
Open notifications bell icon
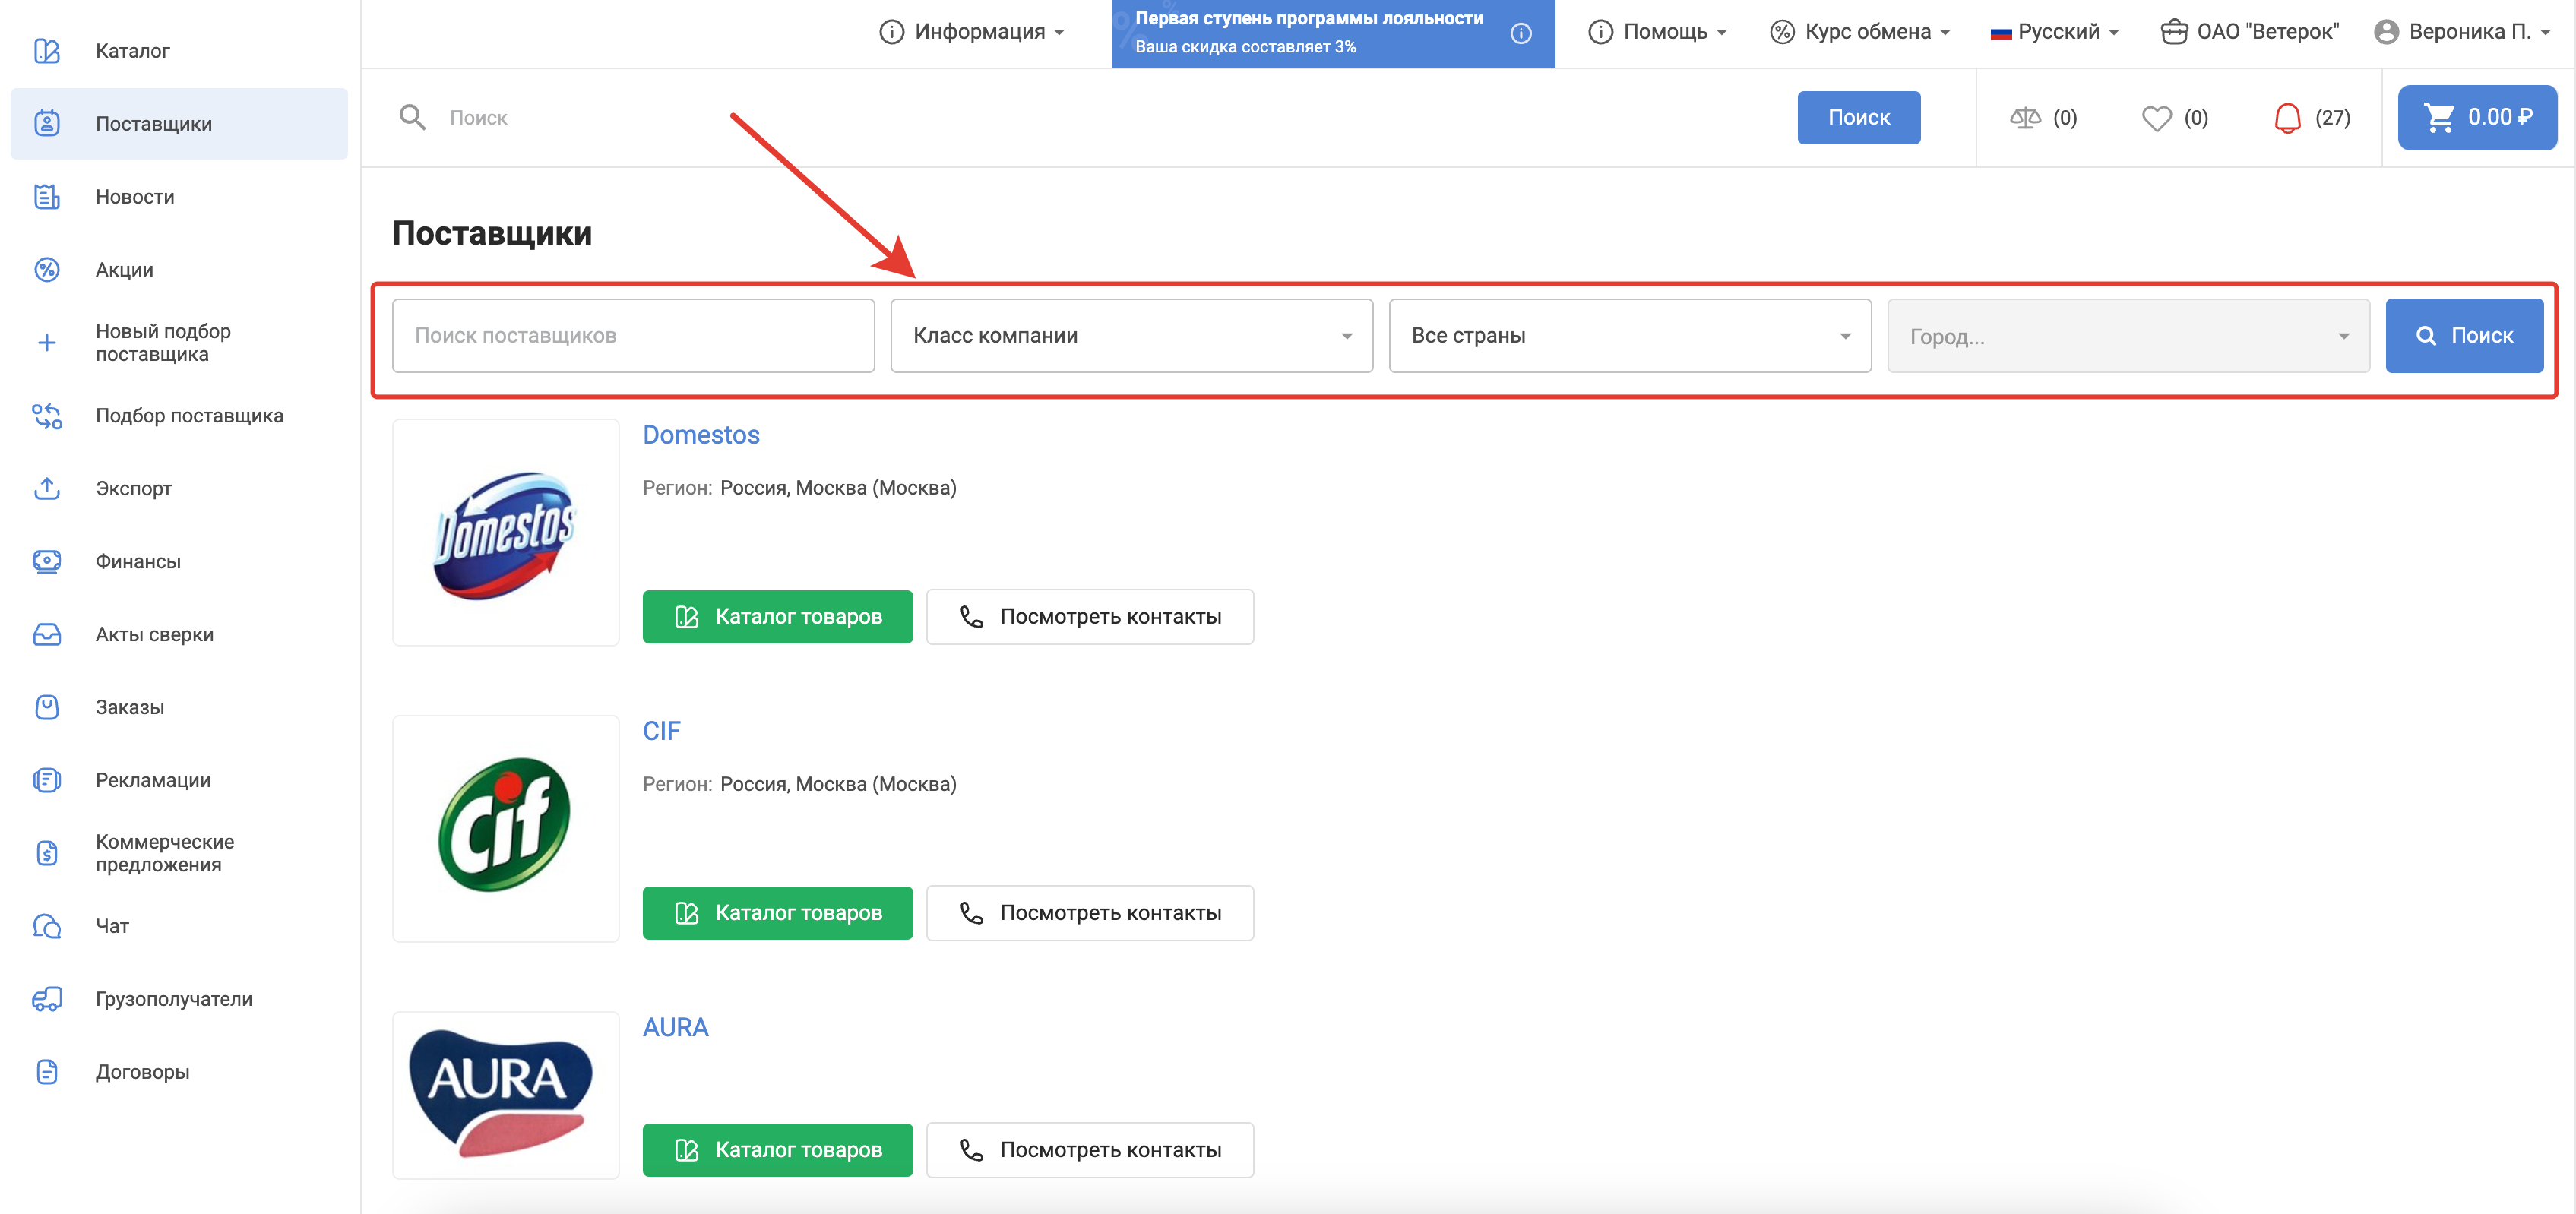click(x=2287, y=118)
